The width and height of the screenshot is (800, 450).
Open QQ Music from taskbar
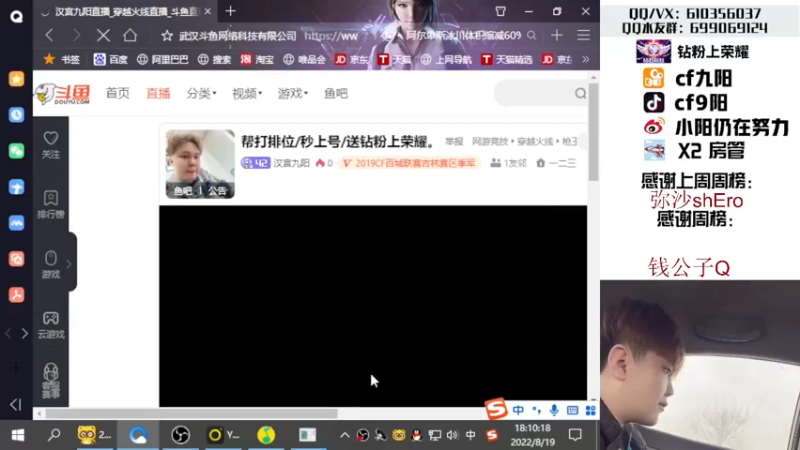[x=266, y=435]
